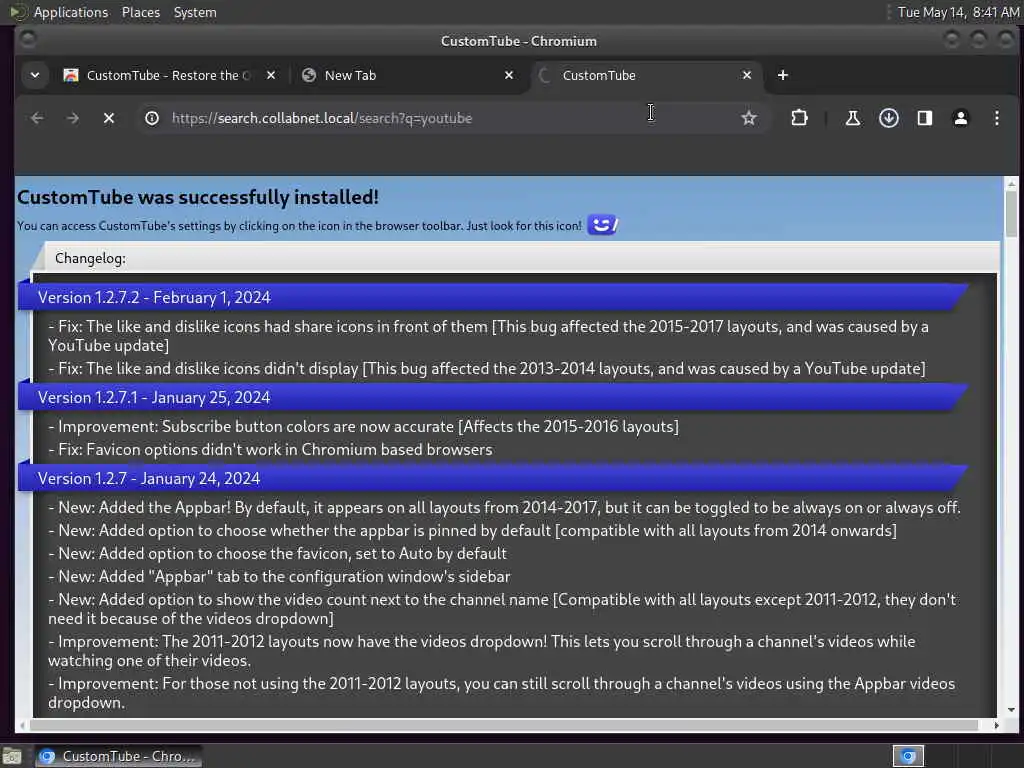Image resolution: width=1024 pixels, height=768 pixels.
Task: Click the workspace switcher in bottom panel
Action: (908, 756)
